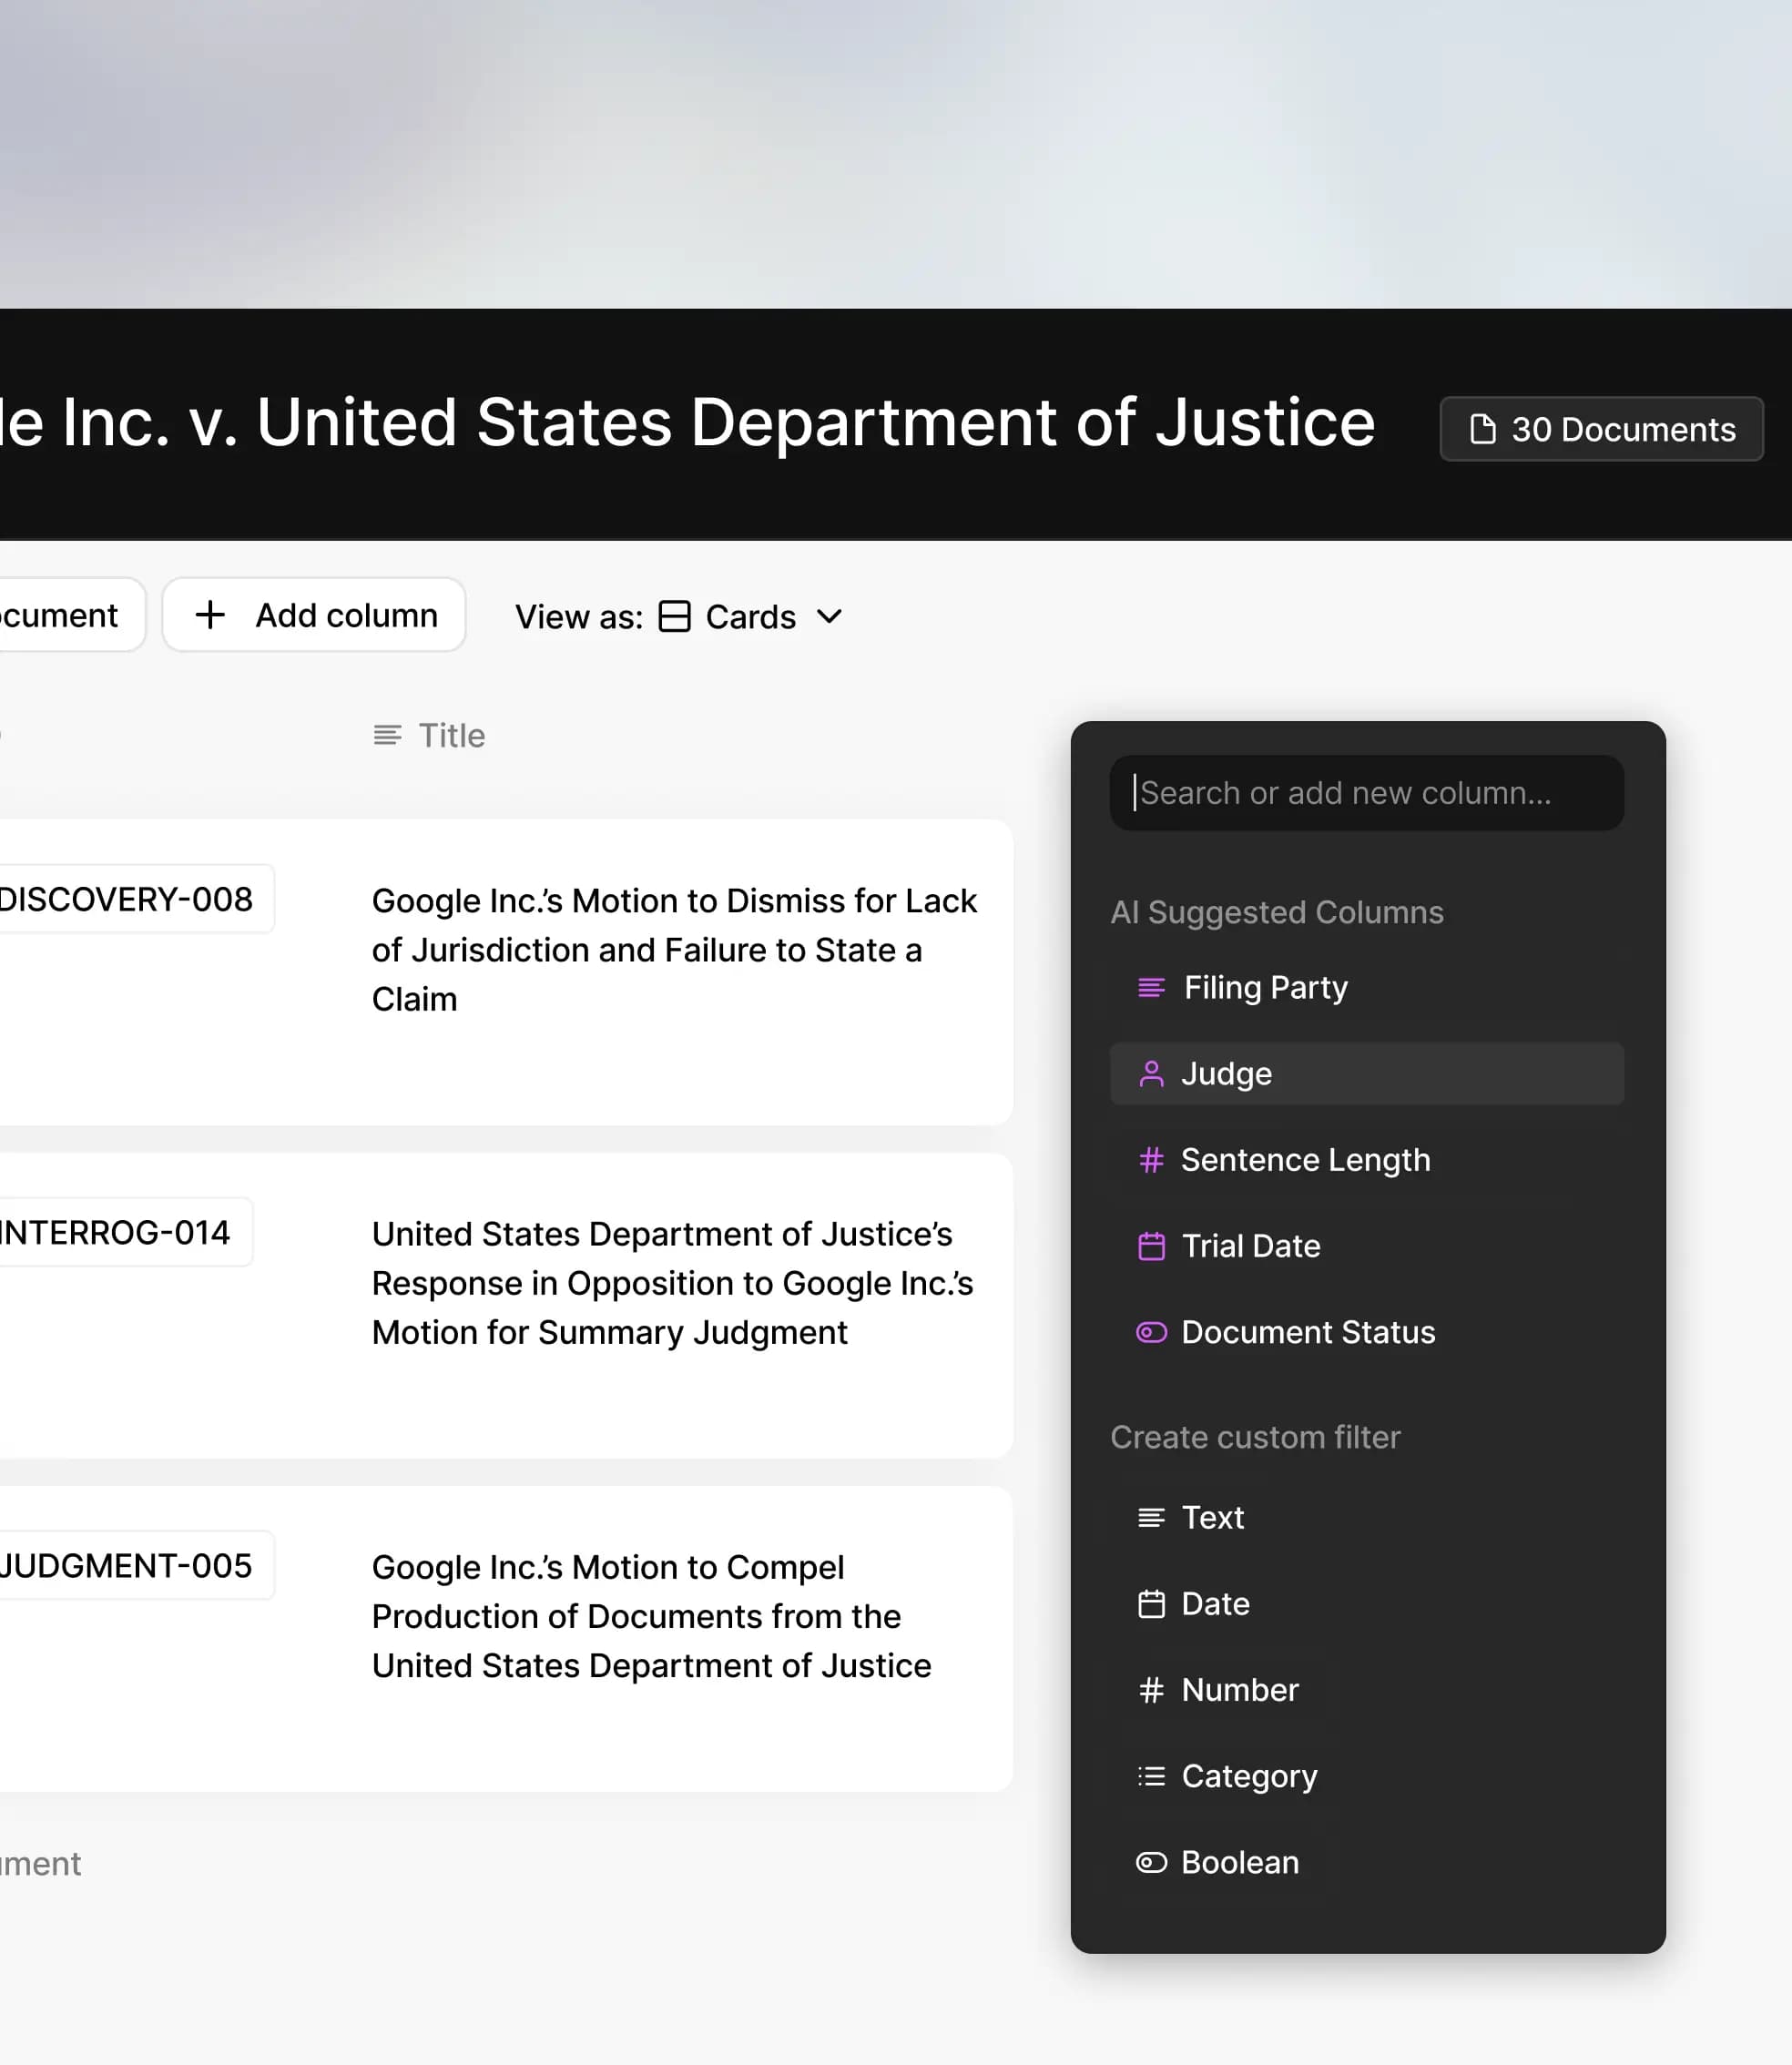This screenshot has width=1792, height=2065.
Task: Create a custom Text filter
Action: [x=1367, y=1518]
